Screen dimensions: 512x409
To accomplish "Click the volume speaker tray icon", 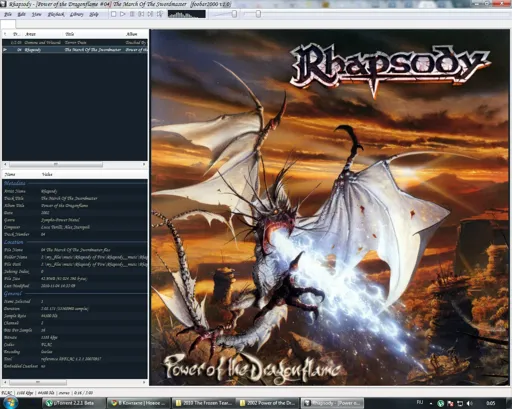I will point(470,403).
